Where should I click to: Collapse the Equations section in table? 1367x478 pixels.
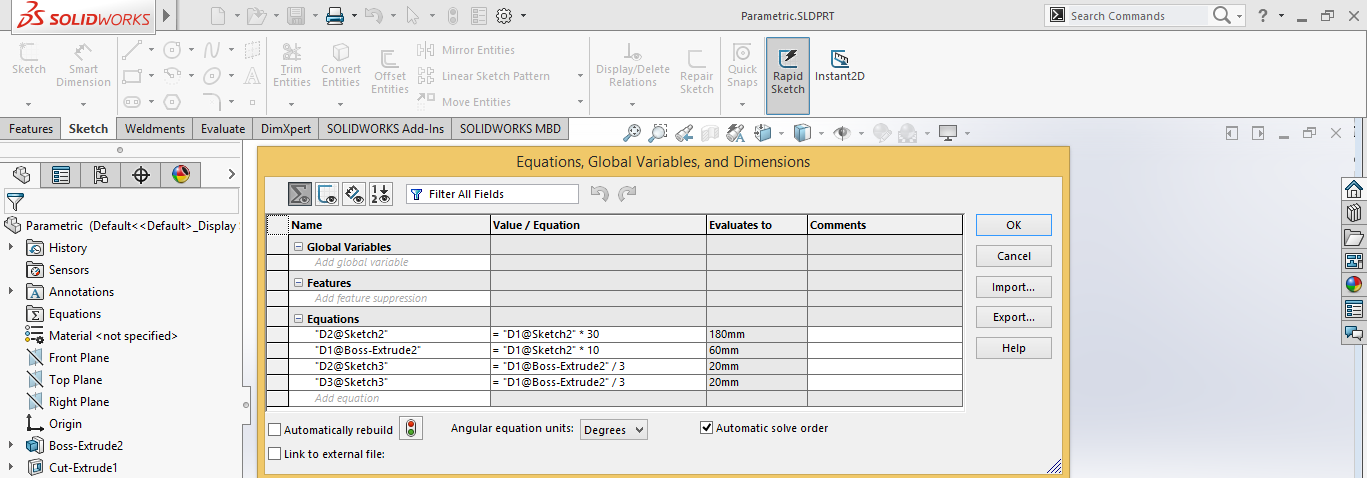click(x=298, y=319)
